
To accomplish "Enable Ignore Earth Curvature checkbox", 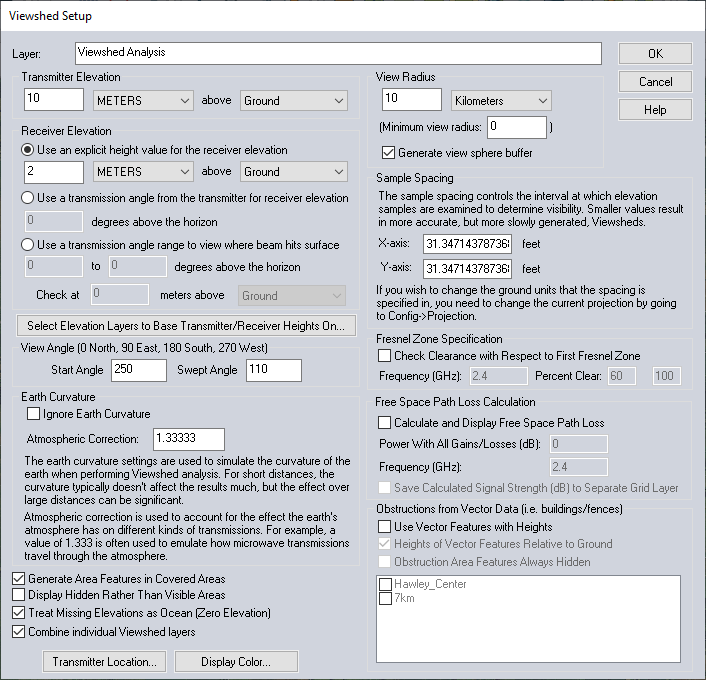I will tap(34, 414).
